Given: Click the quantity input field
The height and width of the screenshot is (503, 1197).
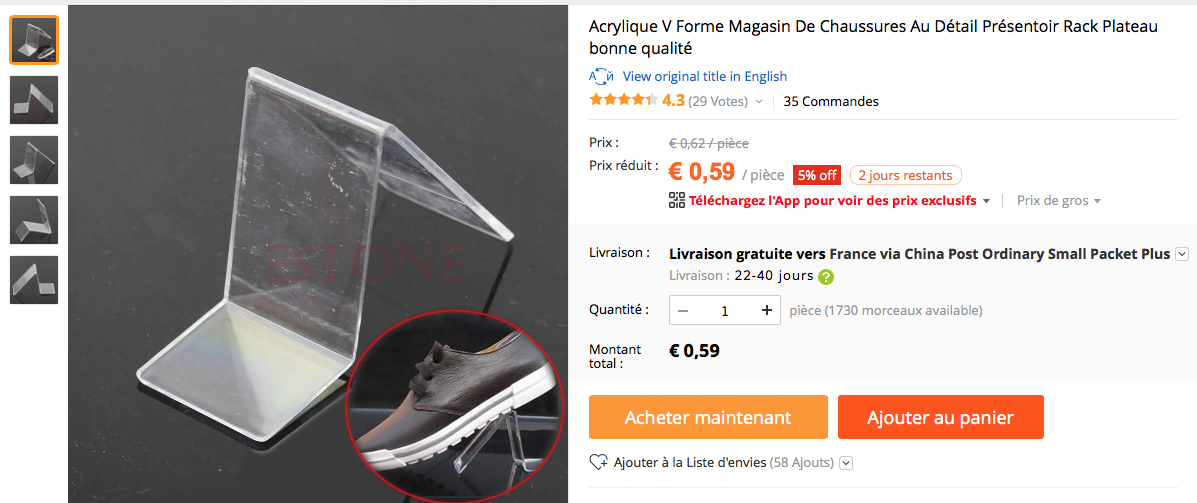Looking at the screenshot, I should (x=724, y=311).
